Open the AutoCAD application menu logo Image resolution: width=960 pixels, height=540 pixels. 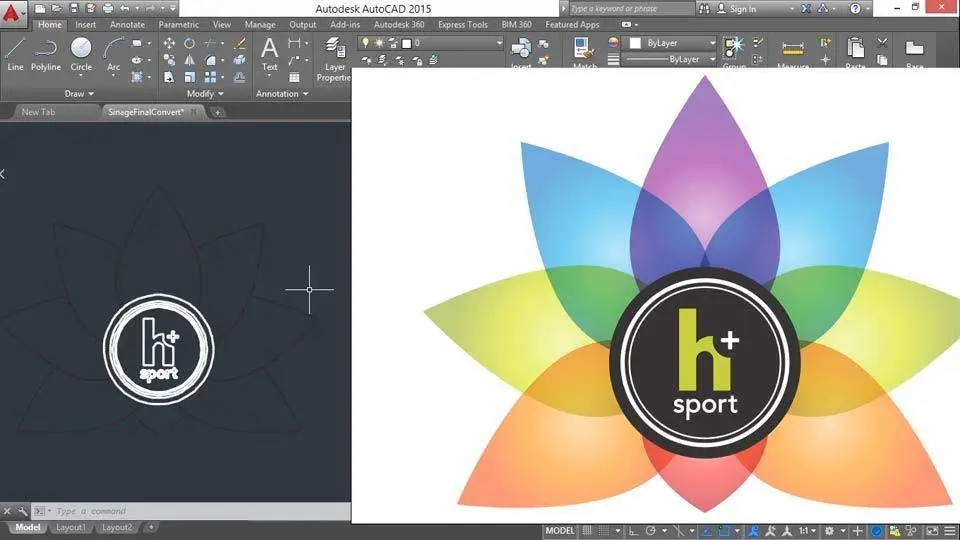tap(12, 13)
